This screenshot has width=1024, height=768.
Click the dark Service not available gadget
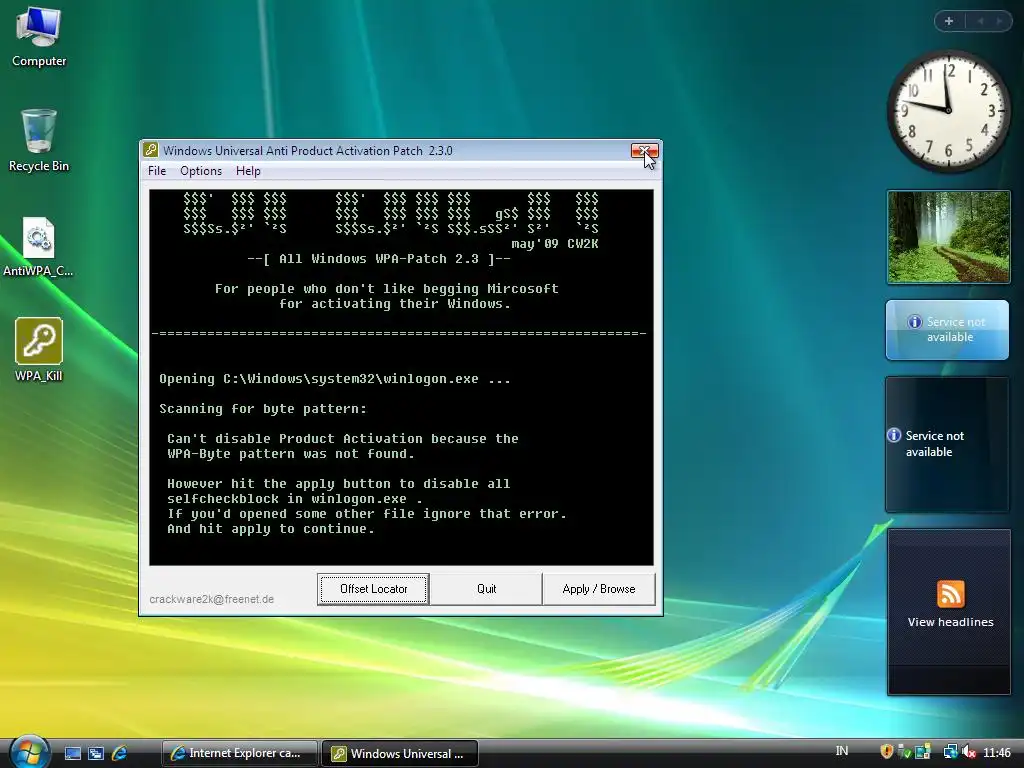click(x=947, y=444)
